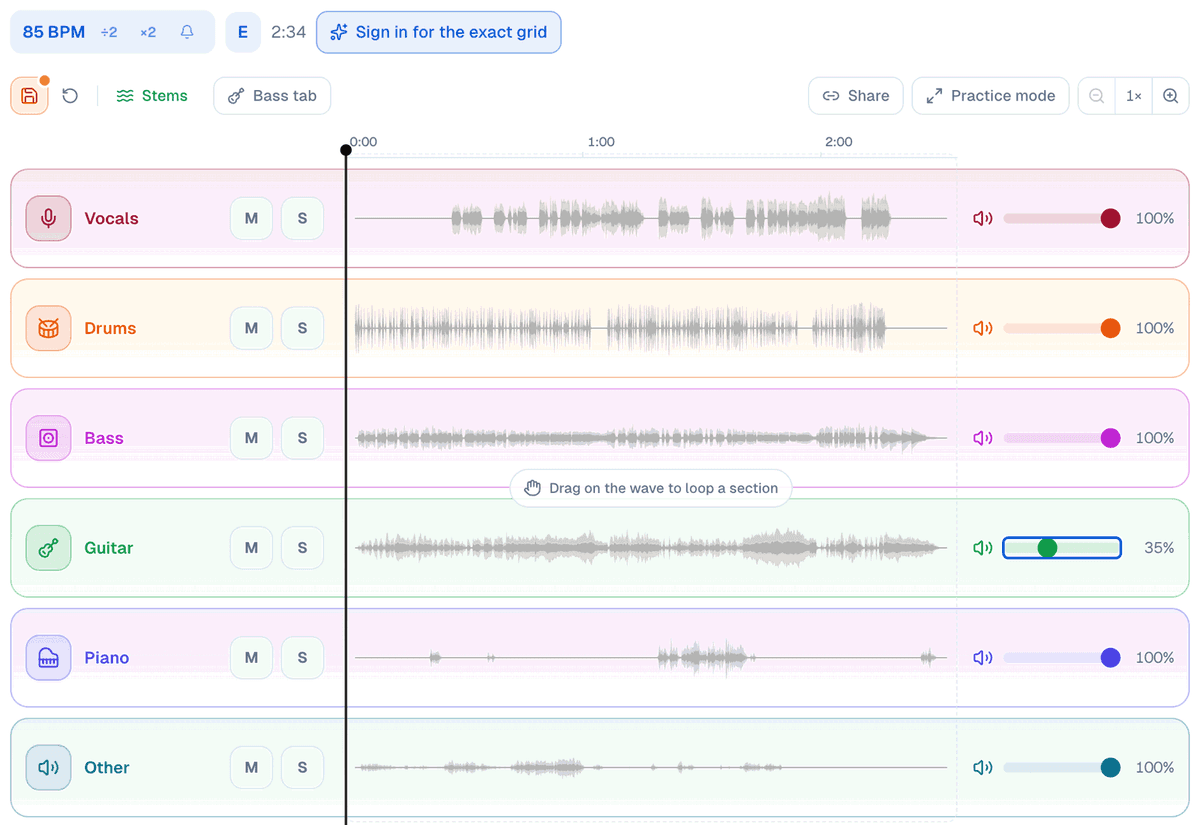
Task: Click the playhead handle at 0:00
Action: [346, 150]
